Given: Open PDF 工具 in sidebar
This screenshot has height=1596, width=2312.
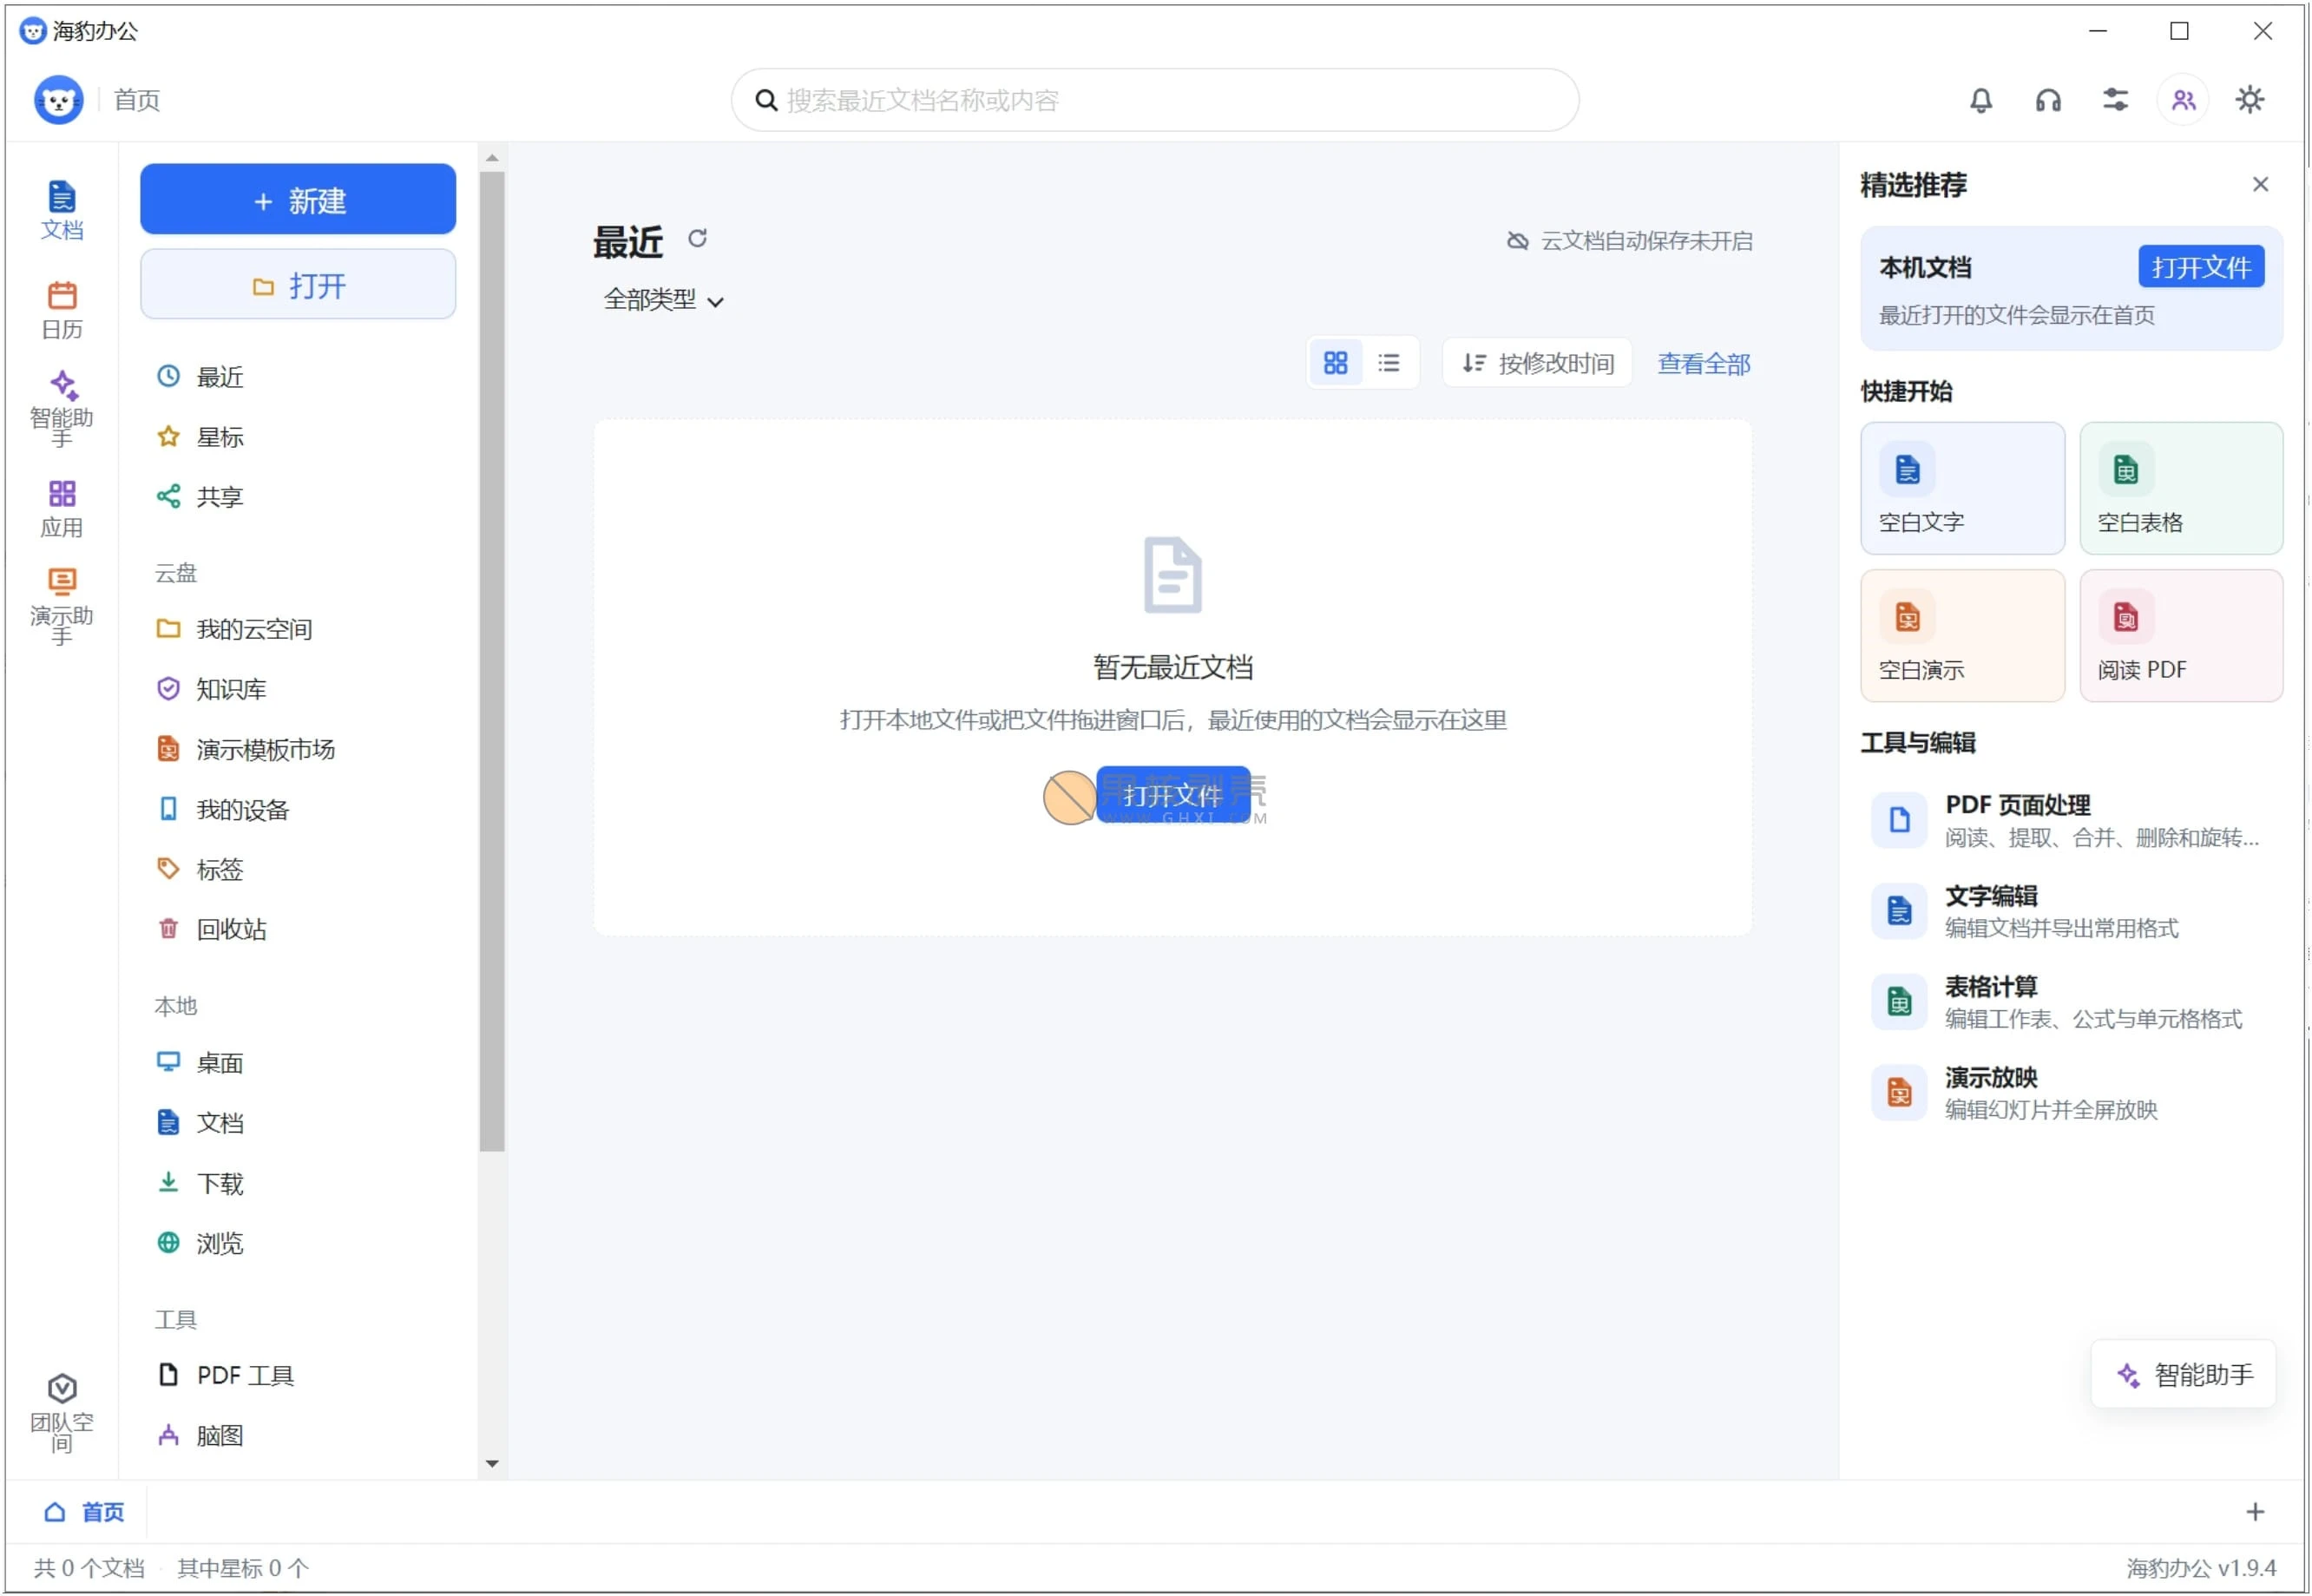Looking at the screenshot, I should click(x=298, y=1375).
